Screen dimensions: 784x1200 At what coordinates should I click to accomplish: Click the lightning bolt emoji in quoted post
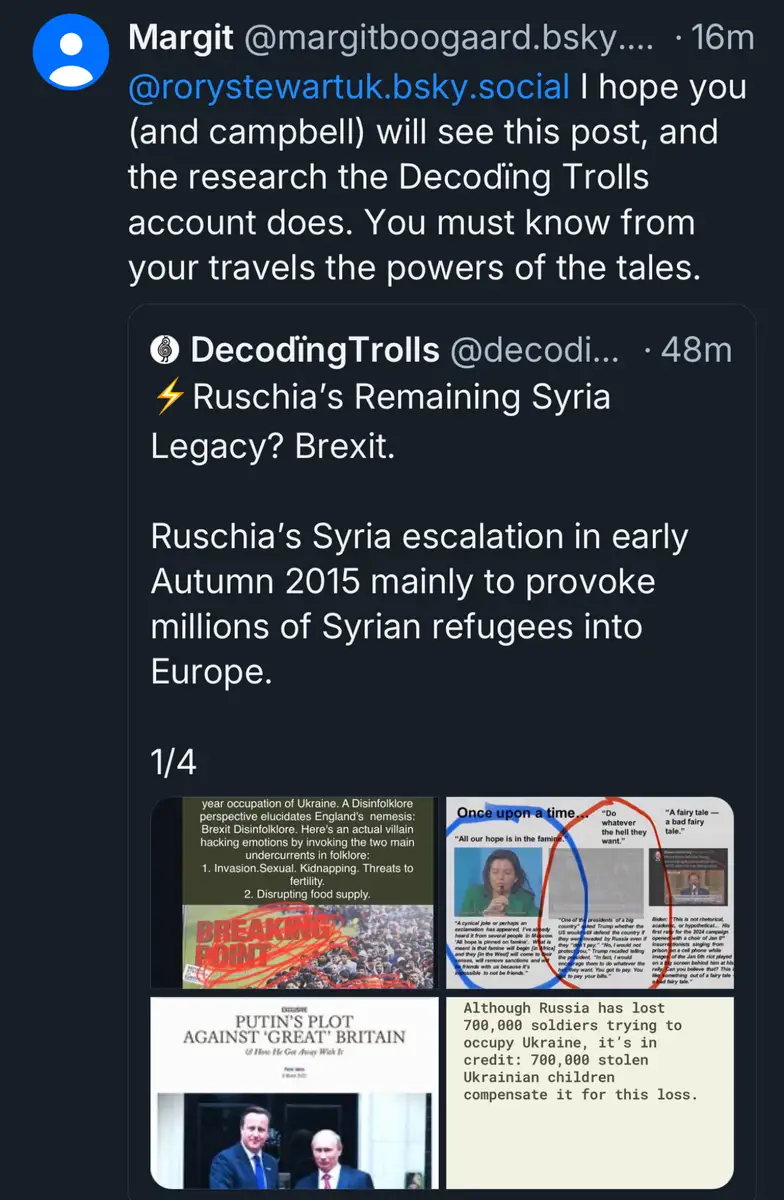coord(168,397)
